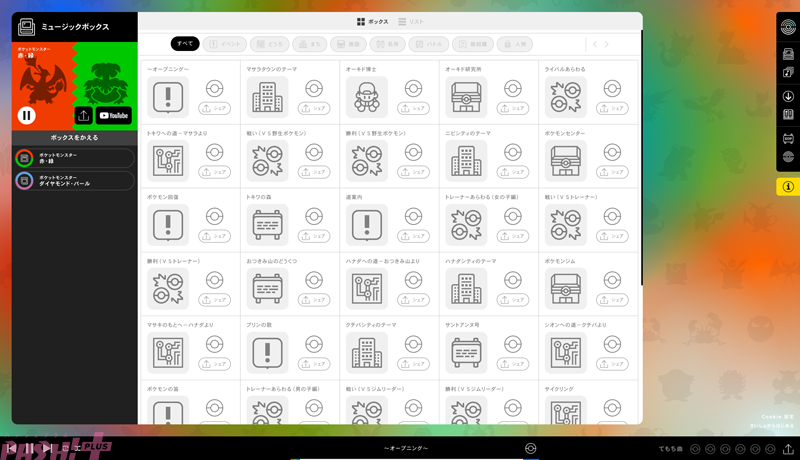Viewport: 800px width, 460px height.
Task: Click the share icon beside YouTube button
Action: tap(83, 116)
